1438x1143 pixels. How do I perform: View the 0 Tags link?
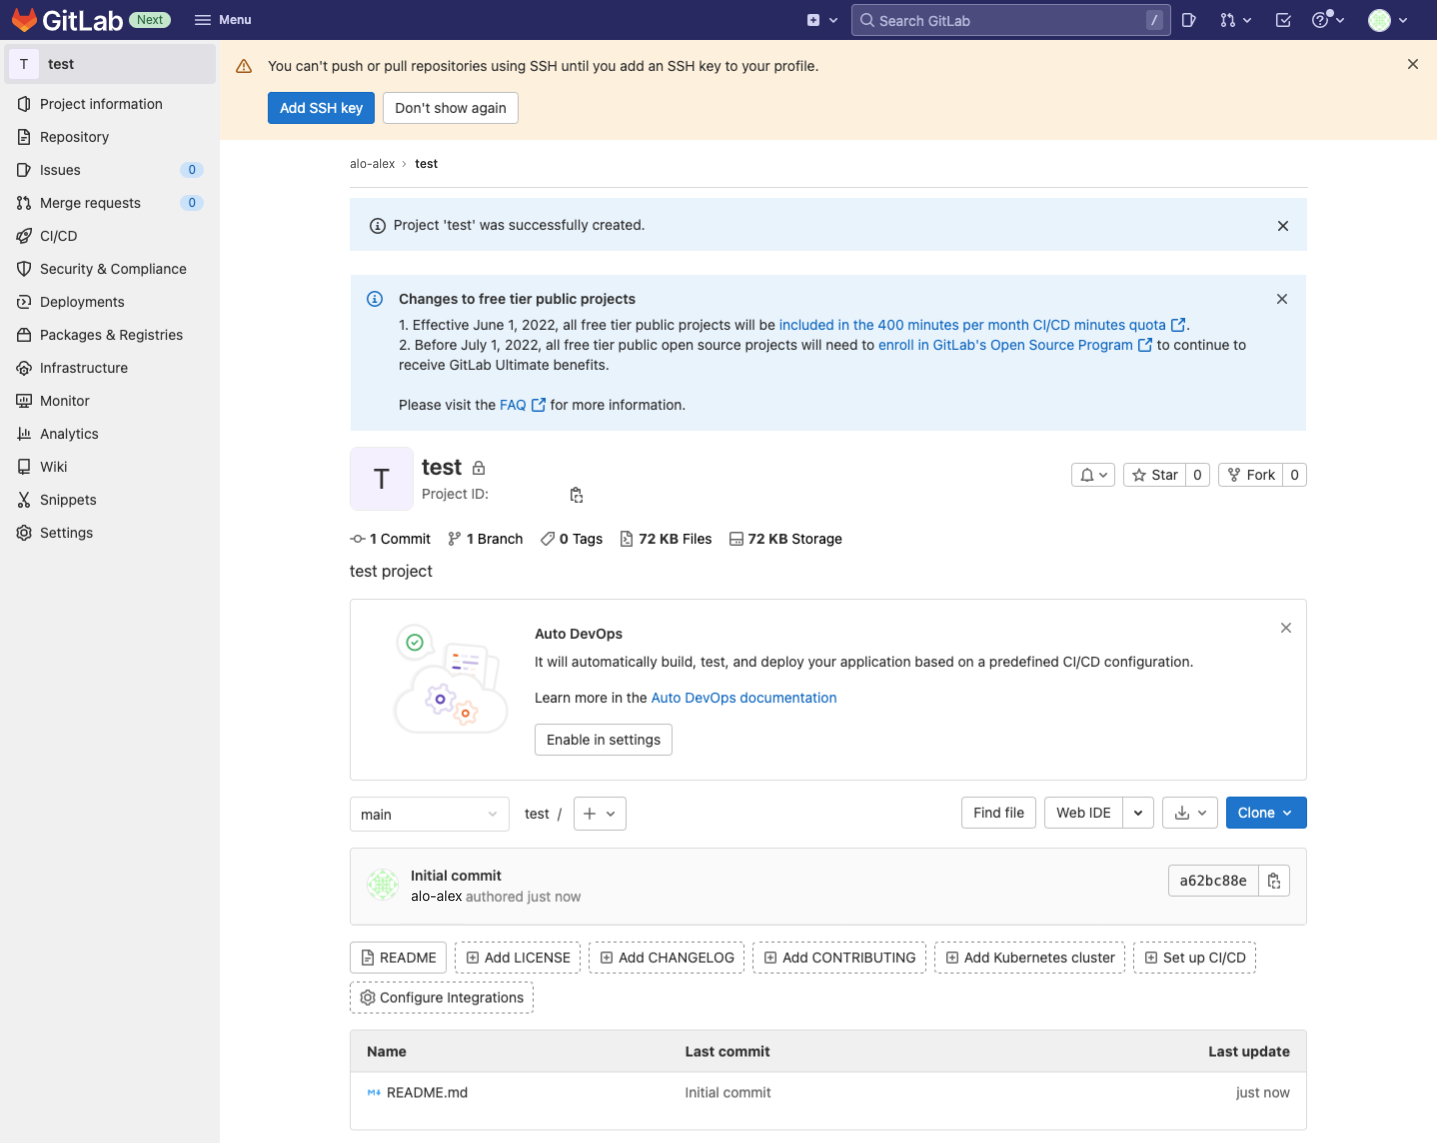point(571,539)
